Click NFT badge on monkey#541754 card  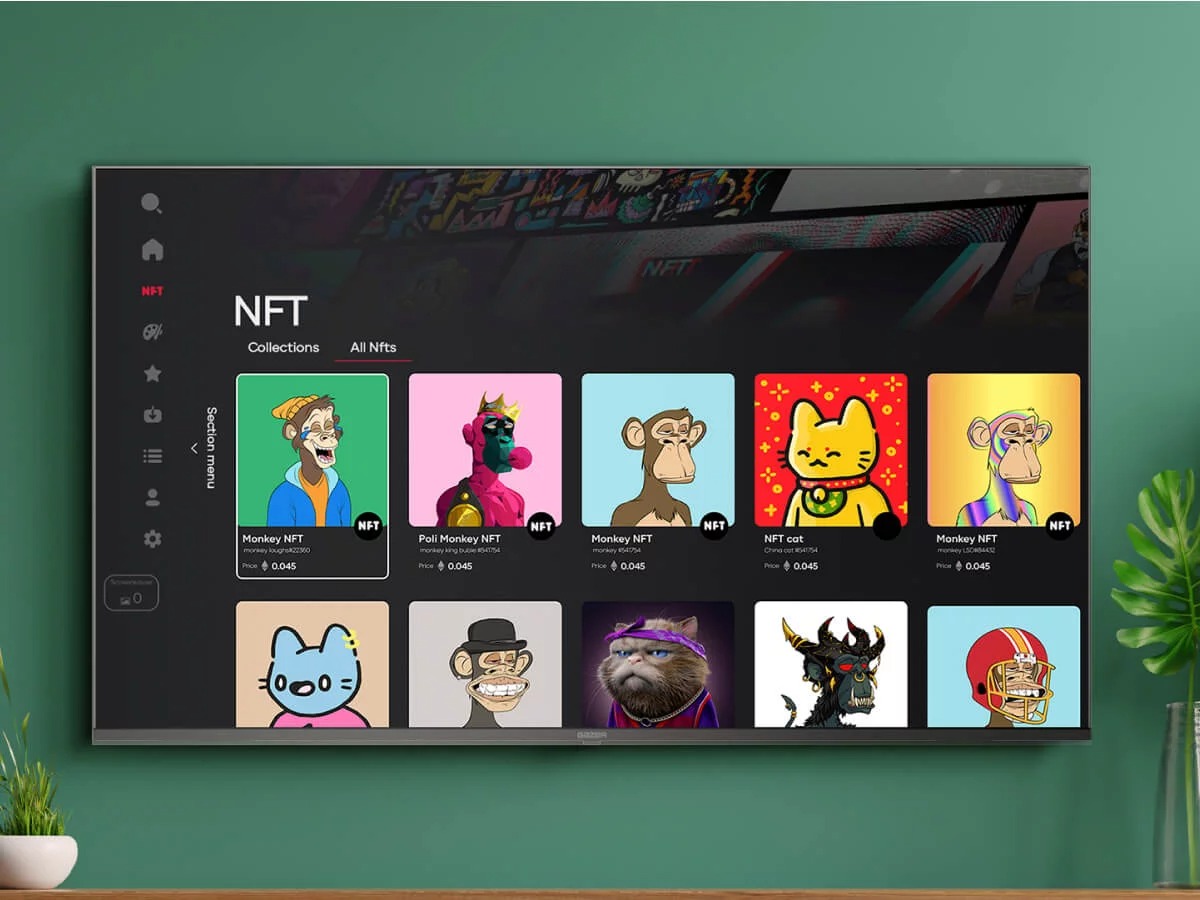click(714, 525)
